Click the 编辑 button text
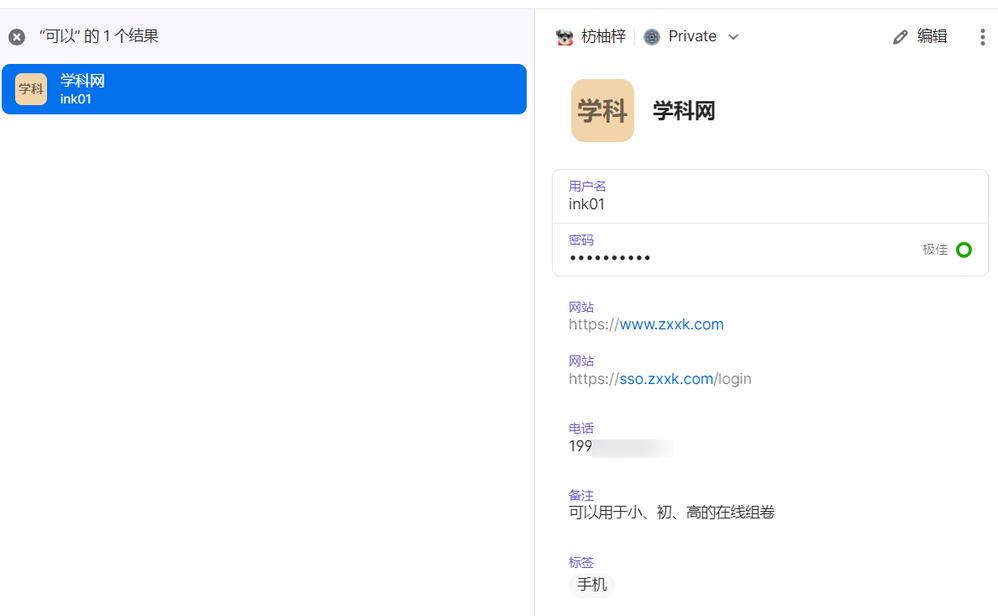Image resolution: width=998 pixels, height=616 pixels. click(932, 37)
